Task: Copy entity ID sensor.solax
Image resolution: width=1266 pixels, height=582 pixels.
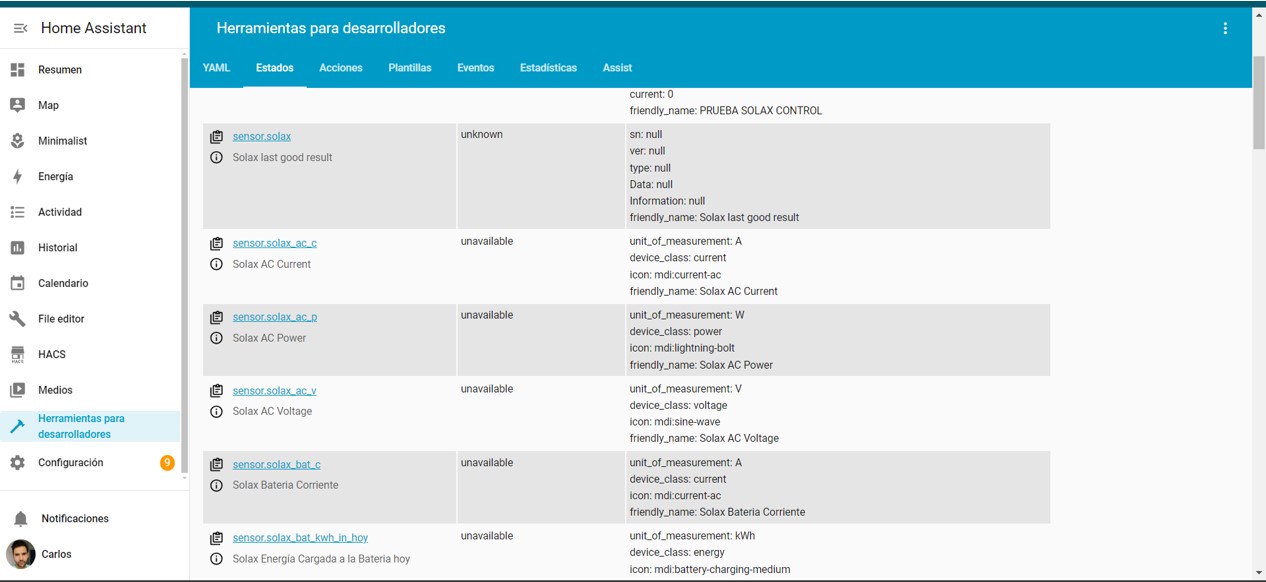Action: tap(216, 136)
